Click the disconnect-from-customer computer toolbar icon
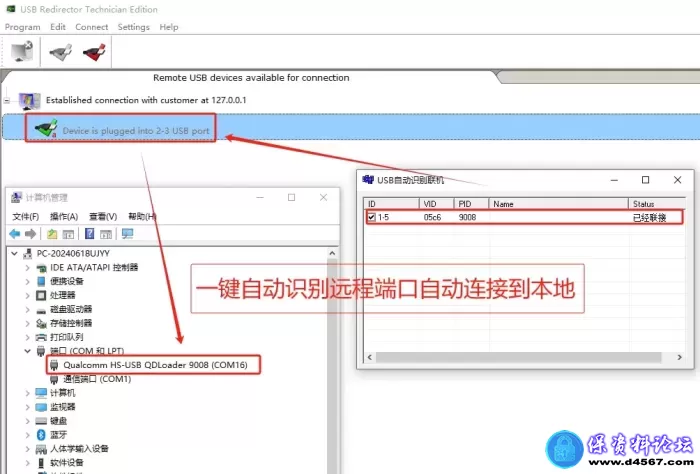 click(22, 51)
